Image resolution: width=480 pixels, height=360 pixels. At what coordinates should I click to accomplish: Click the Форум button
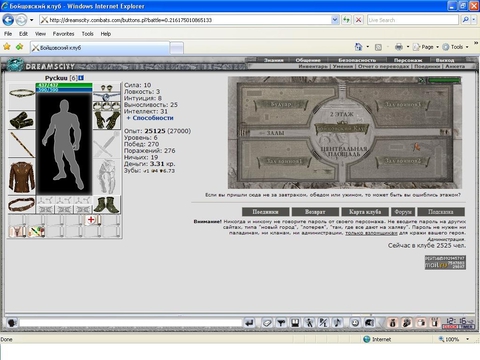403,212
